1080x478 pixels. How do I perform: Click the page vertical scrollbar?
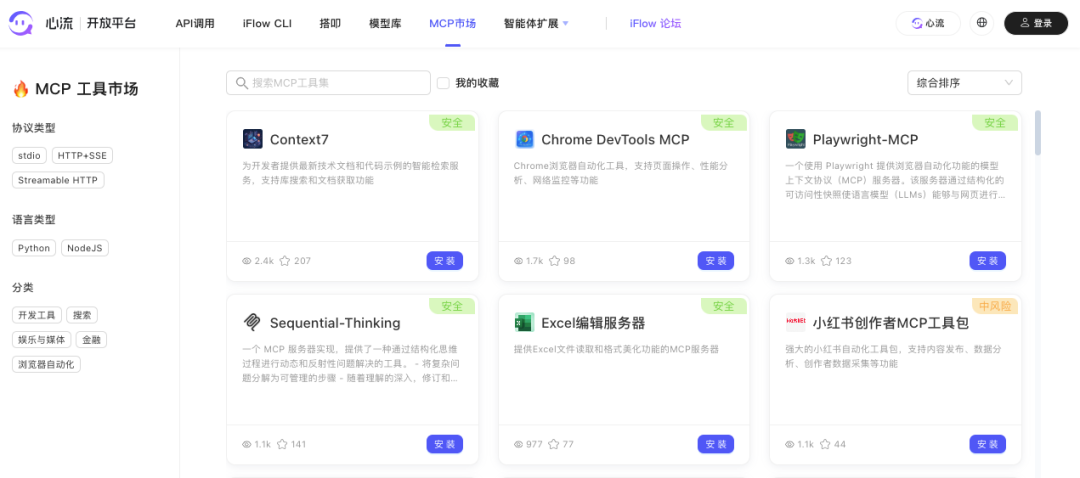[1038, 133]
